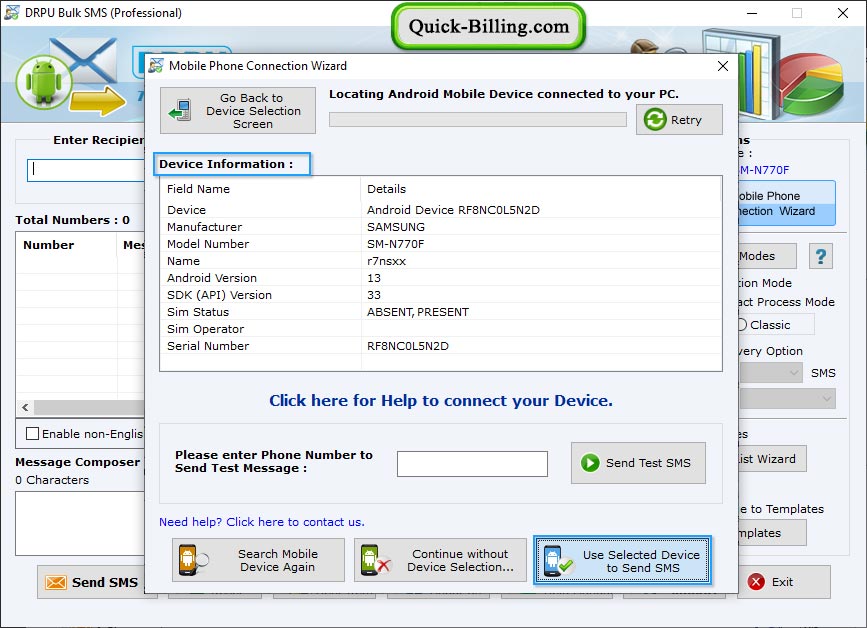Select the Manufacturer SAMSUNG cell

tap(396, 227)
